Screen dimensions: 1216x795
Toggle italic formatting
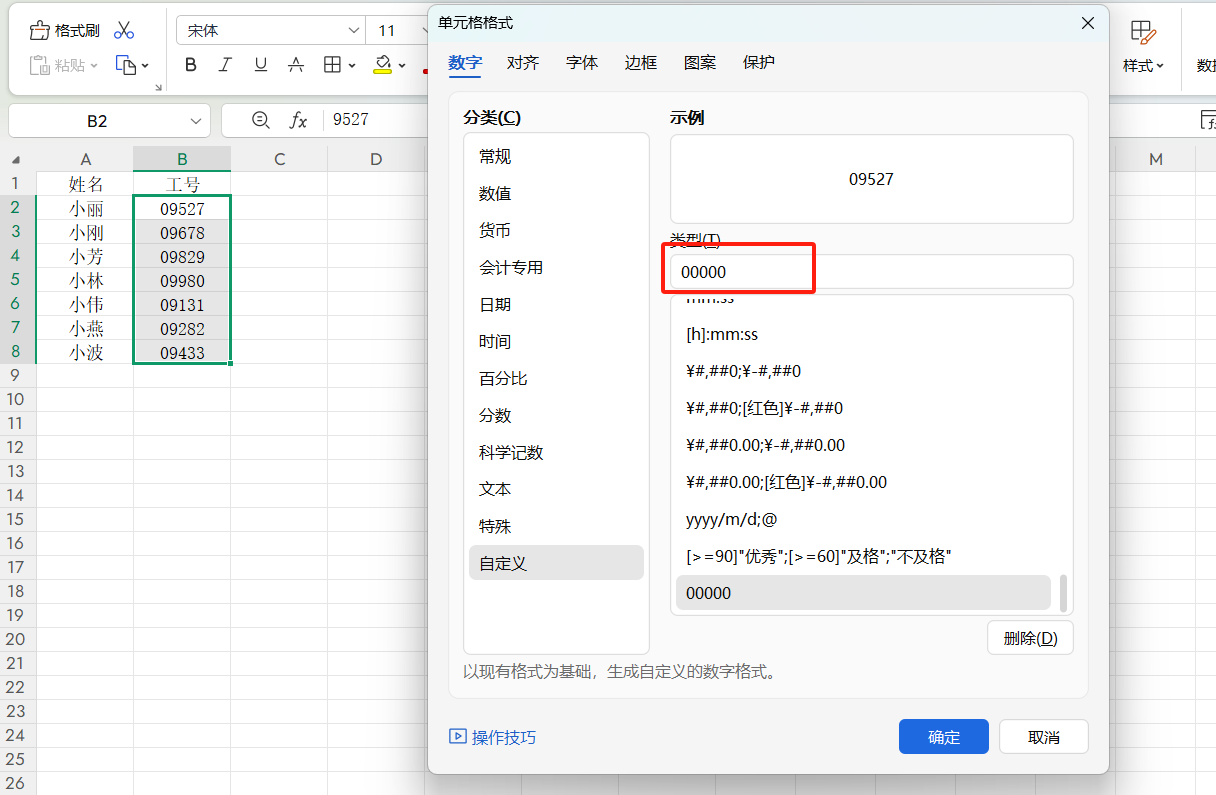click(225, 64)
